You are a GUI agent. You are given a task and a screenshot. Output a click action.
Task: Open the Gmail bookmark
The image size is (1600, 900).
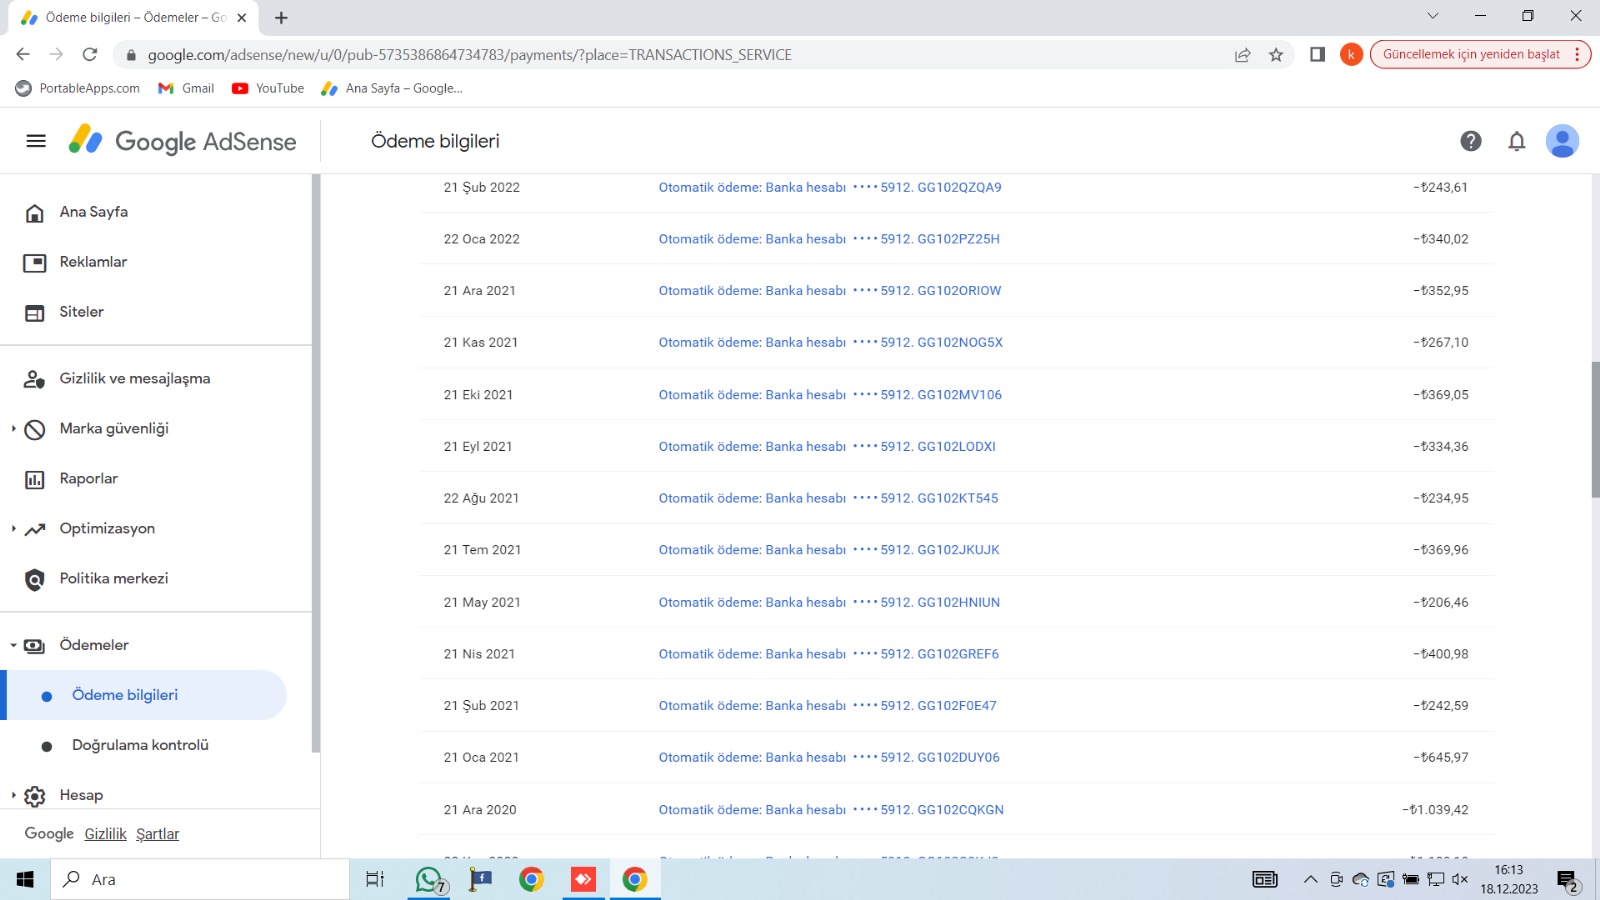pos(186,88)
